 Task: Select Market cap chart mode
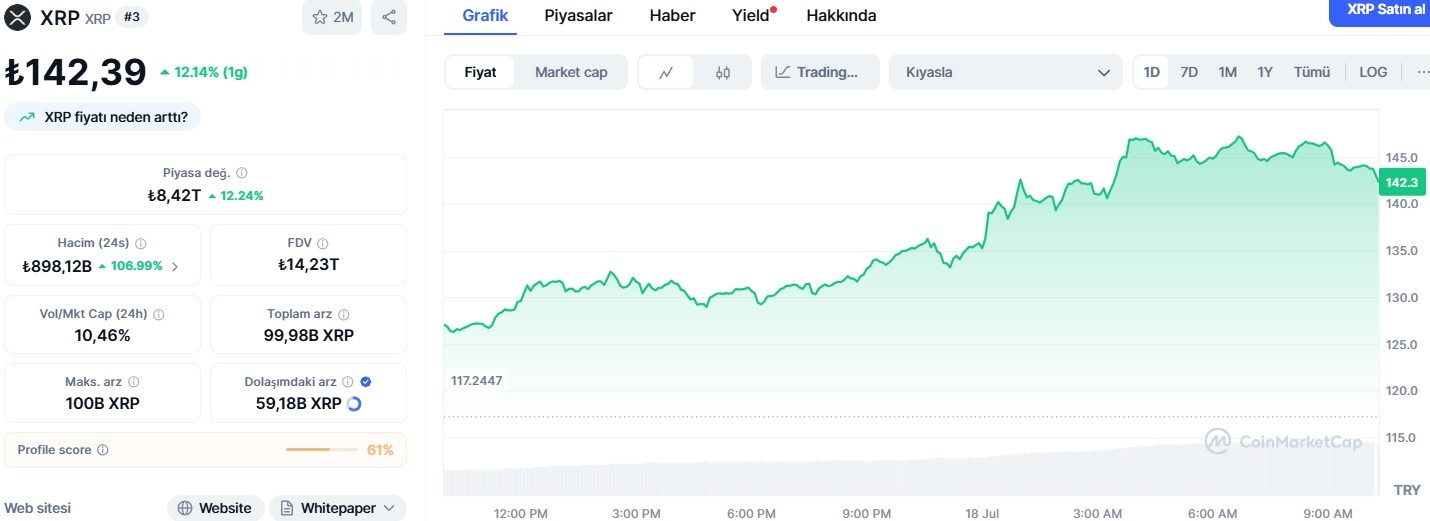coord(571,72)
